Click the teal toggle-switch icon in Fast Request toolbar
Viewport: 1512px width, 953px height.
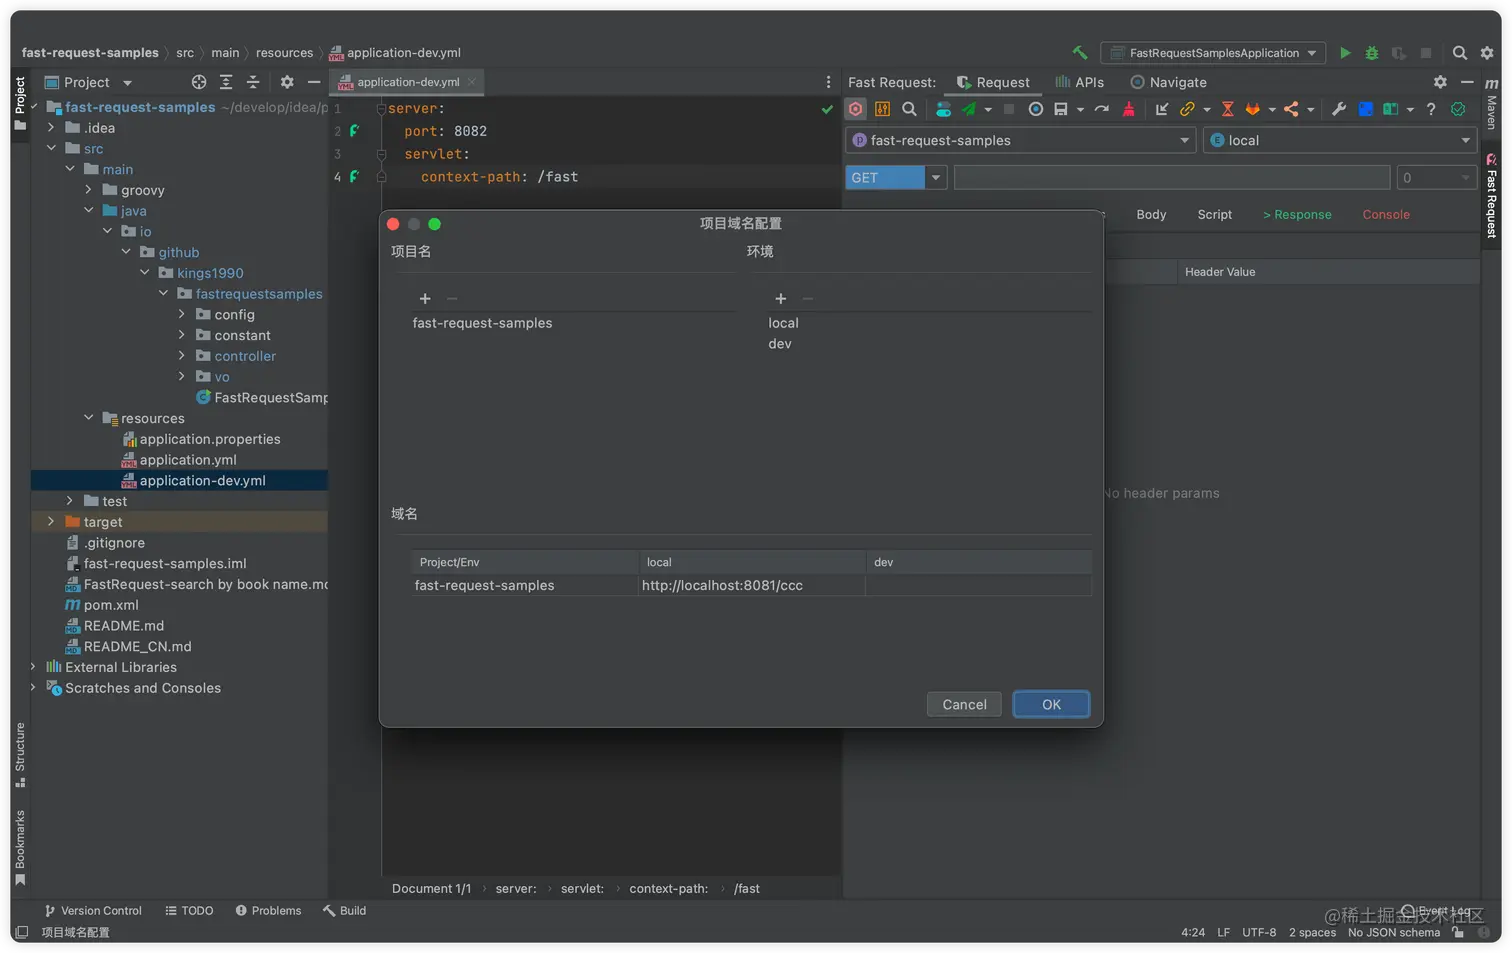click(x=943, y=109)
